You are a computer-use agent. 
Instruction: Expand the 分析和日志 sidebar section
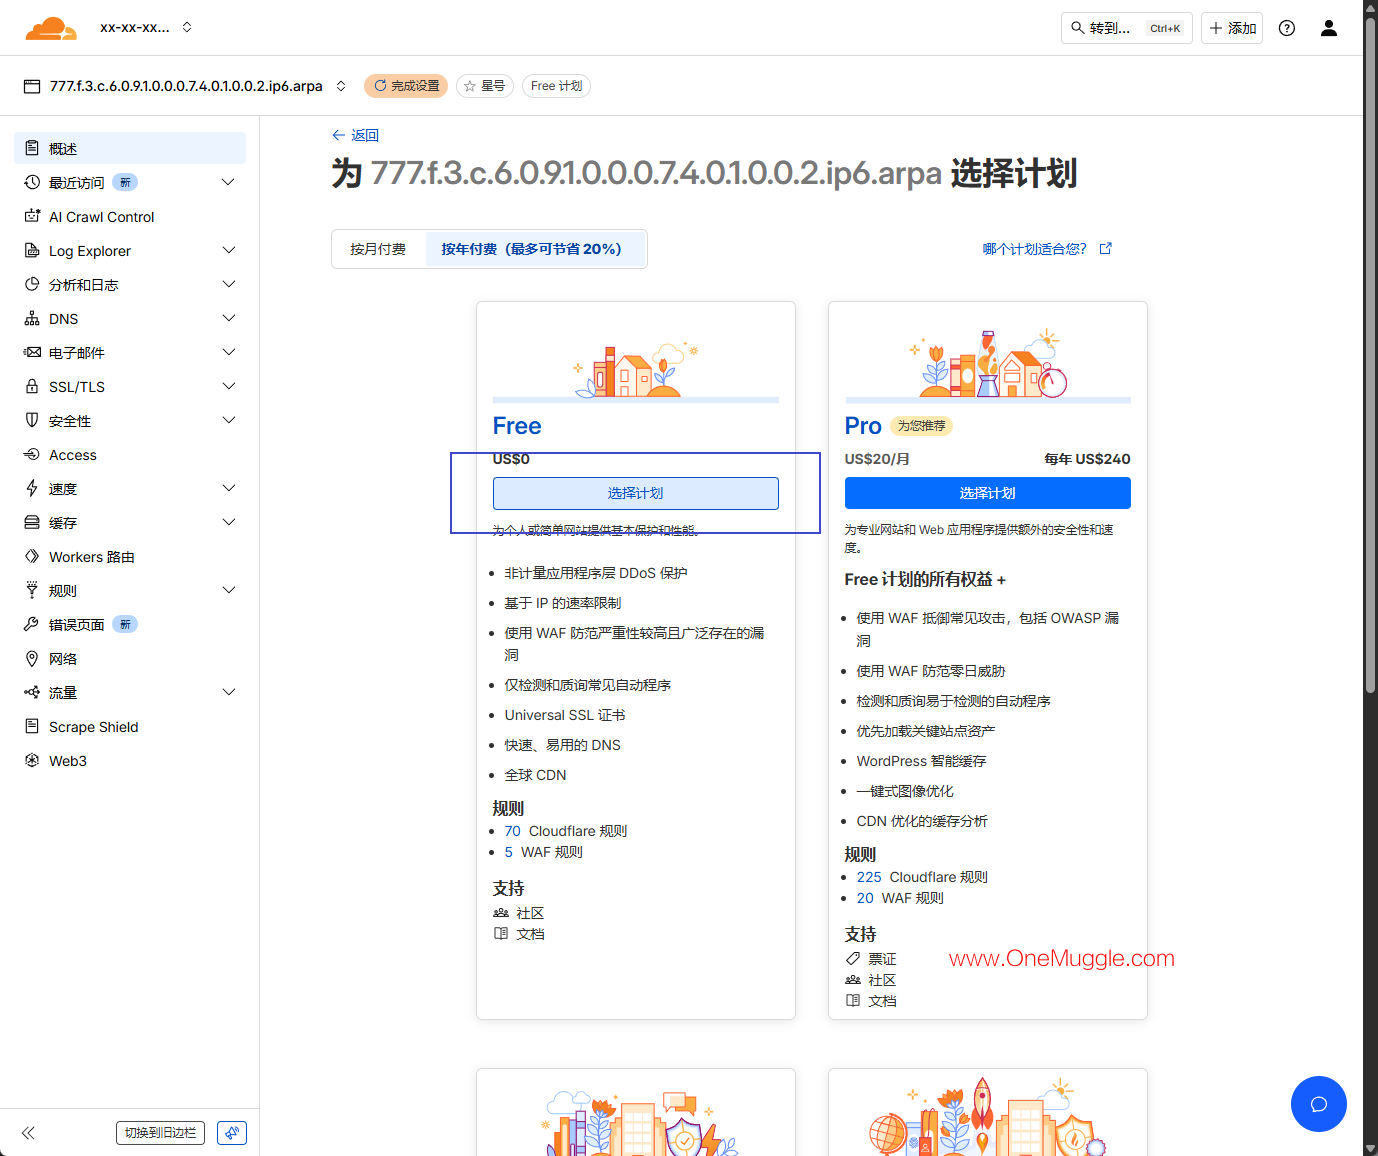tap(228, 284)
